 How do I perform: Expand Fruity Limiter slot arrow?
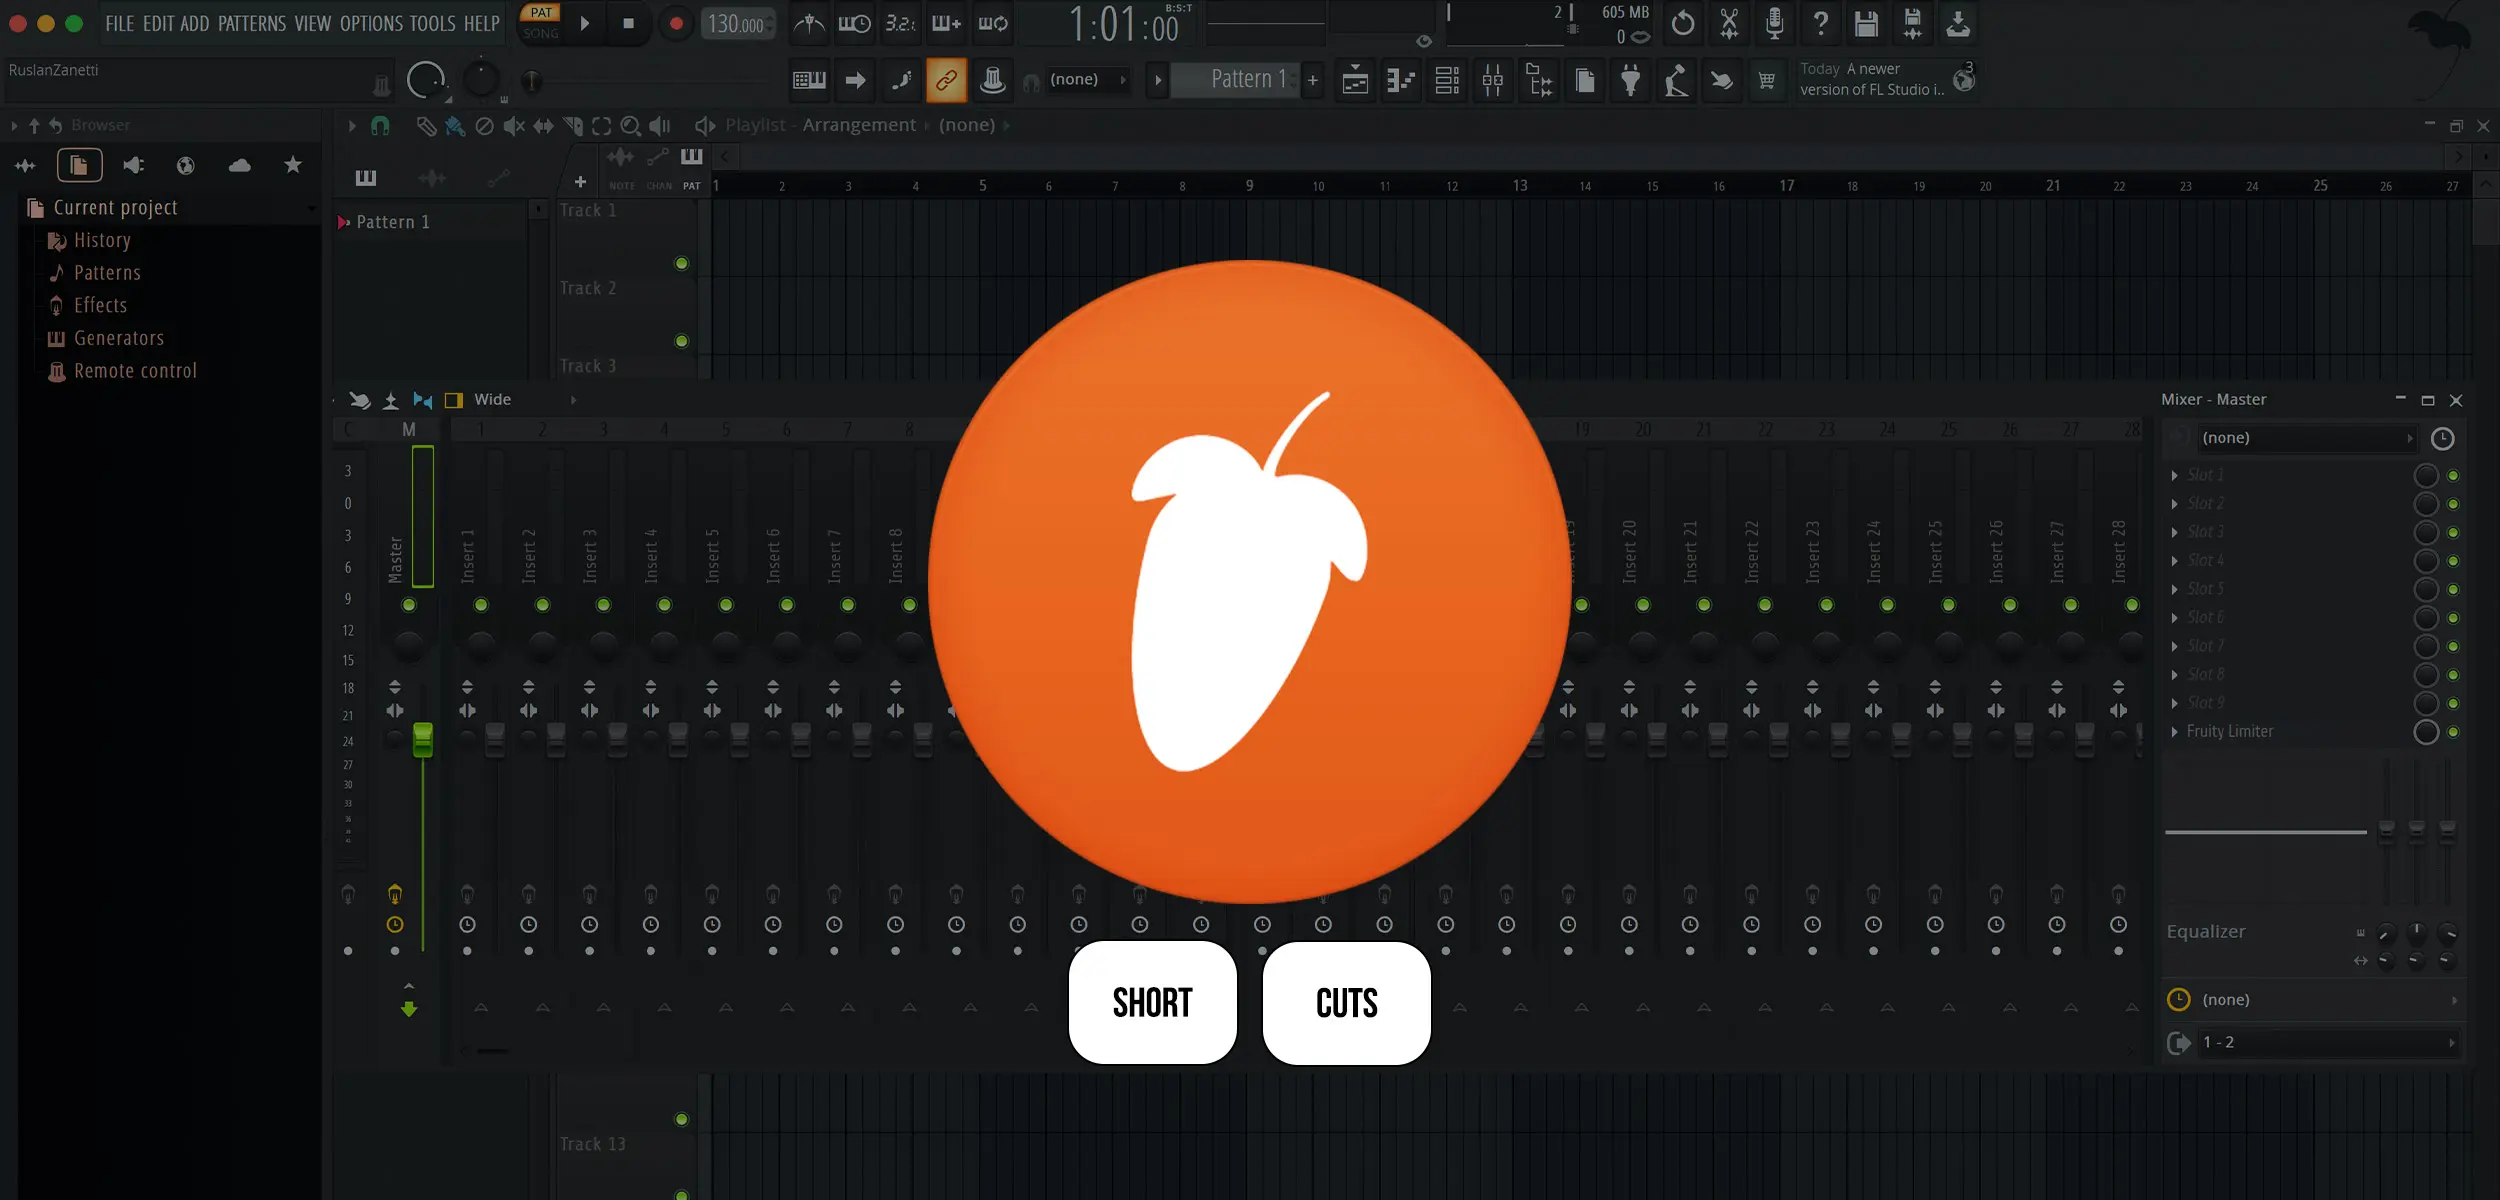click(x=2174, y=732)
